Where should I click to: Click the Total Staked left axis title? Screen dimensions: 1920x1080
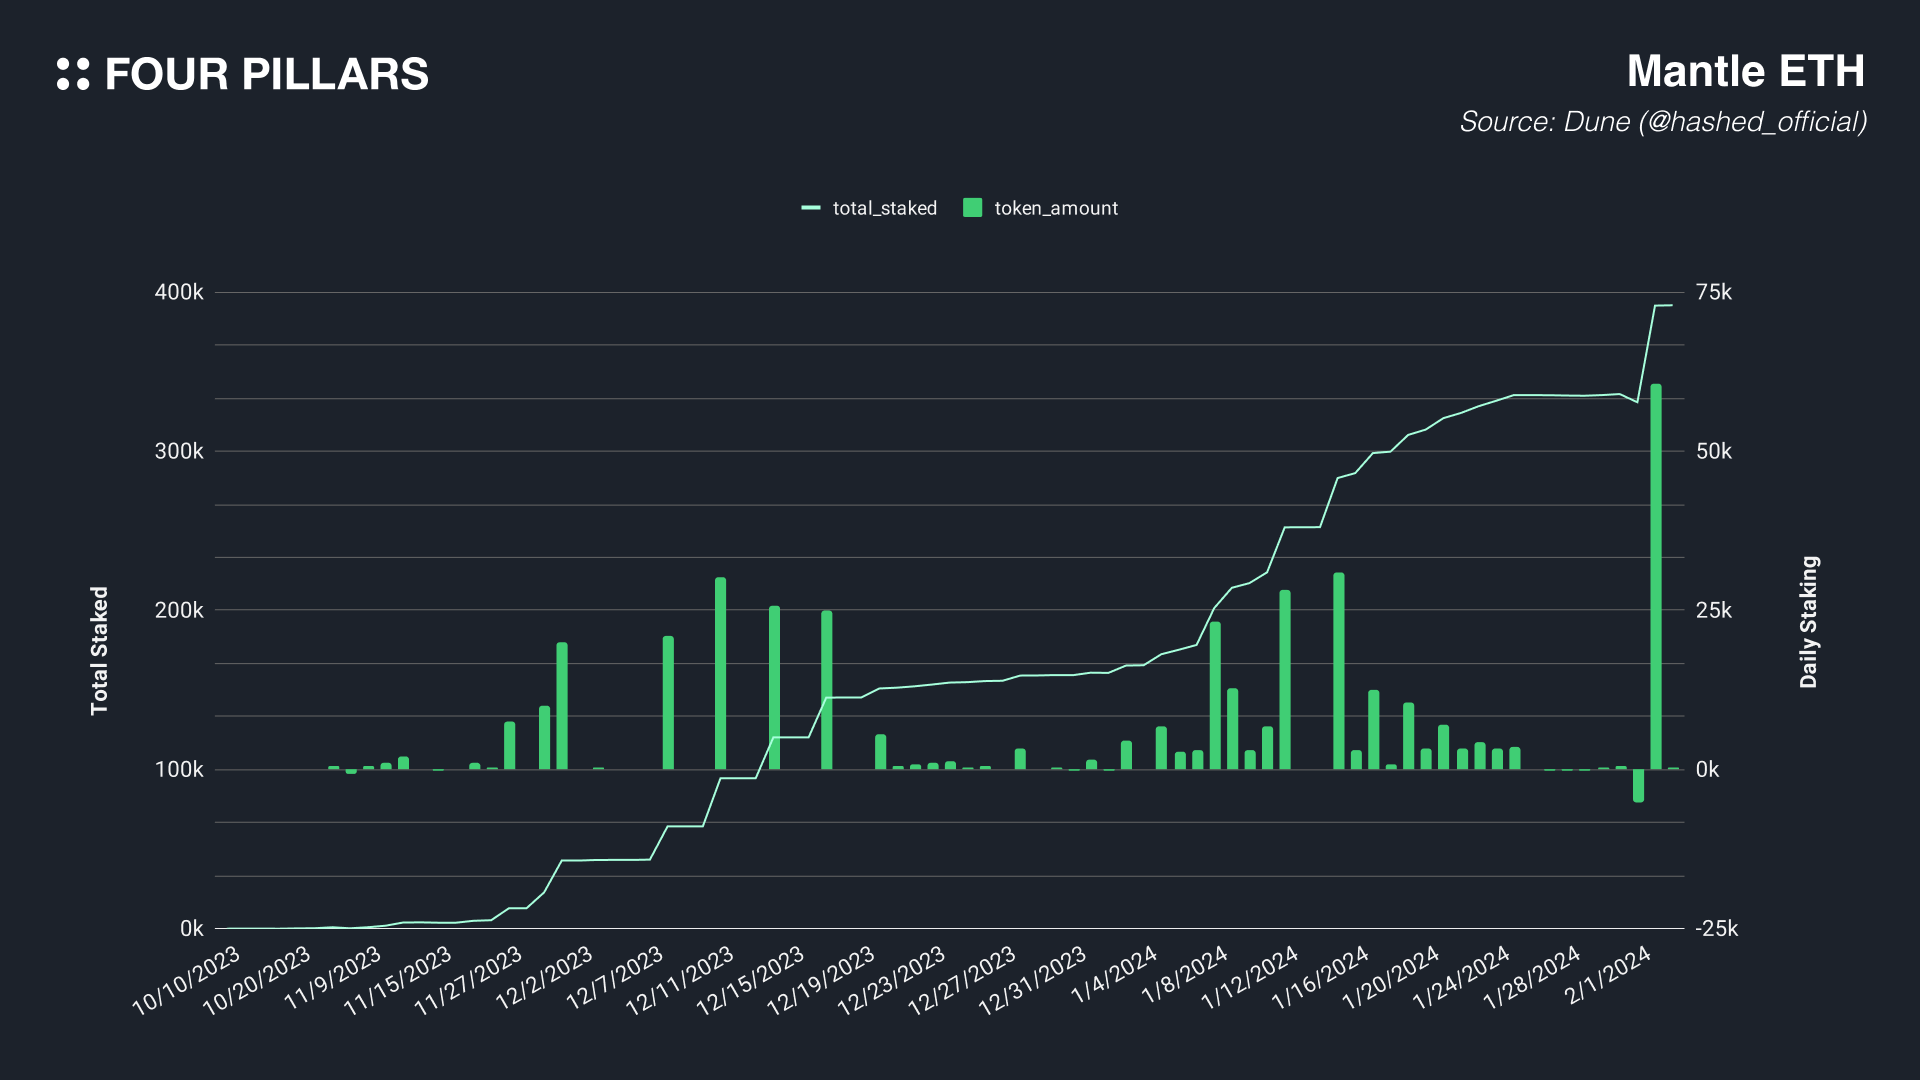(x=99, y=650)
